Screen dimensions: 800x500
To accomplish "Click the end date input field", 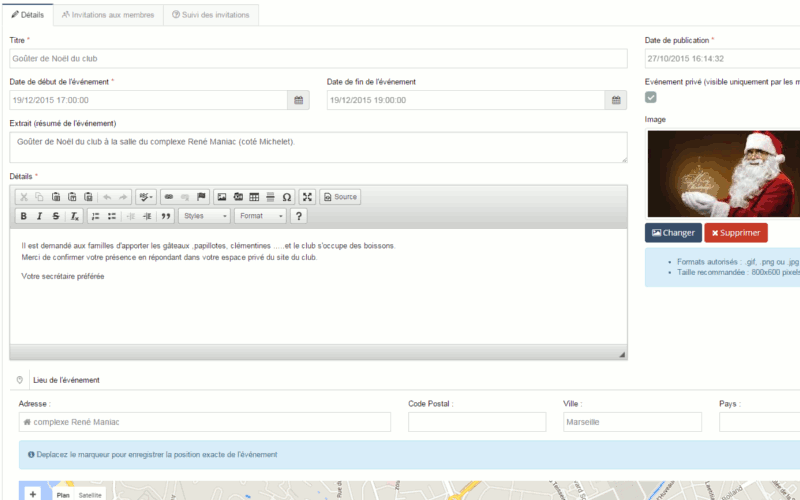I will (466, 100).
